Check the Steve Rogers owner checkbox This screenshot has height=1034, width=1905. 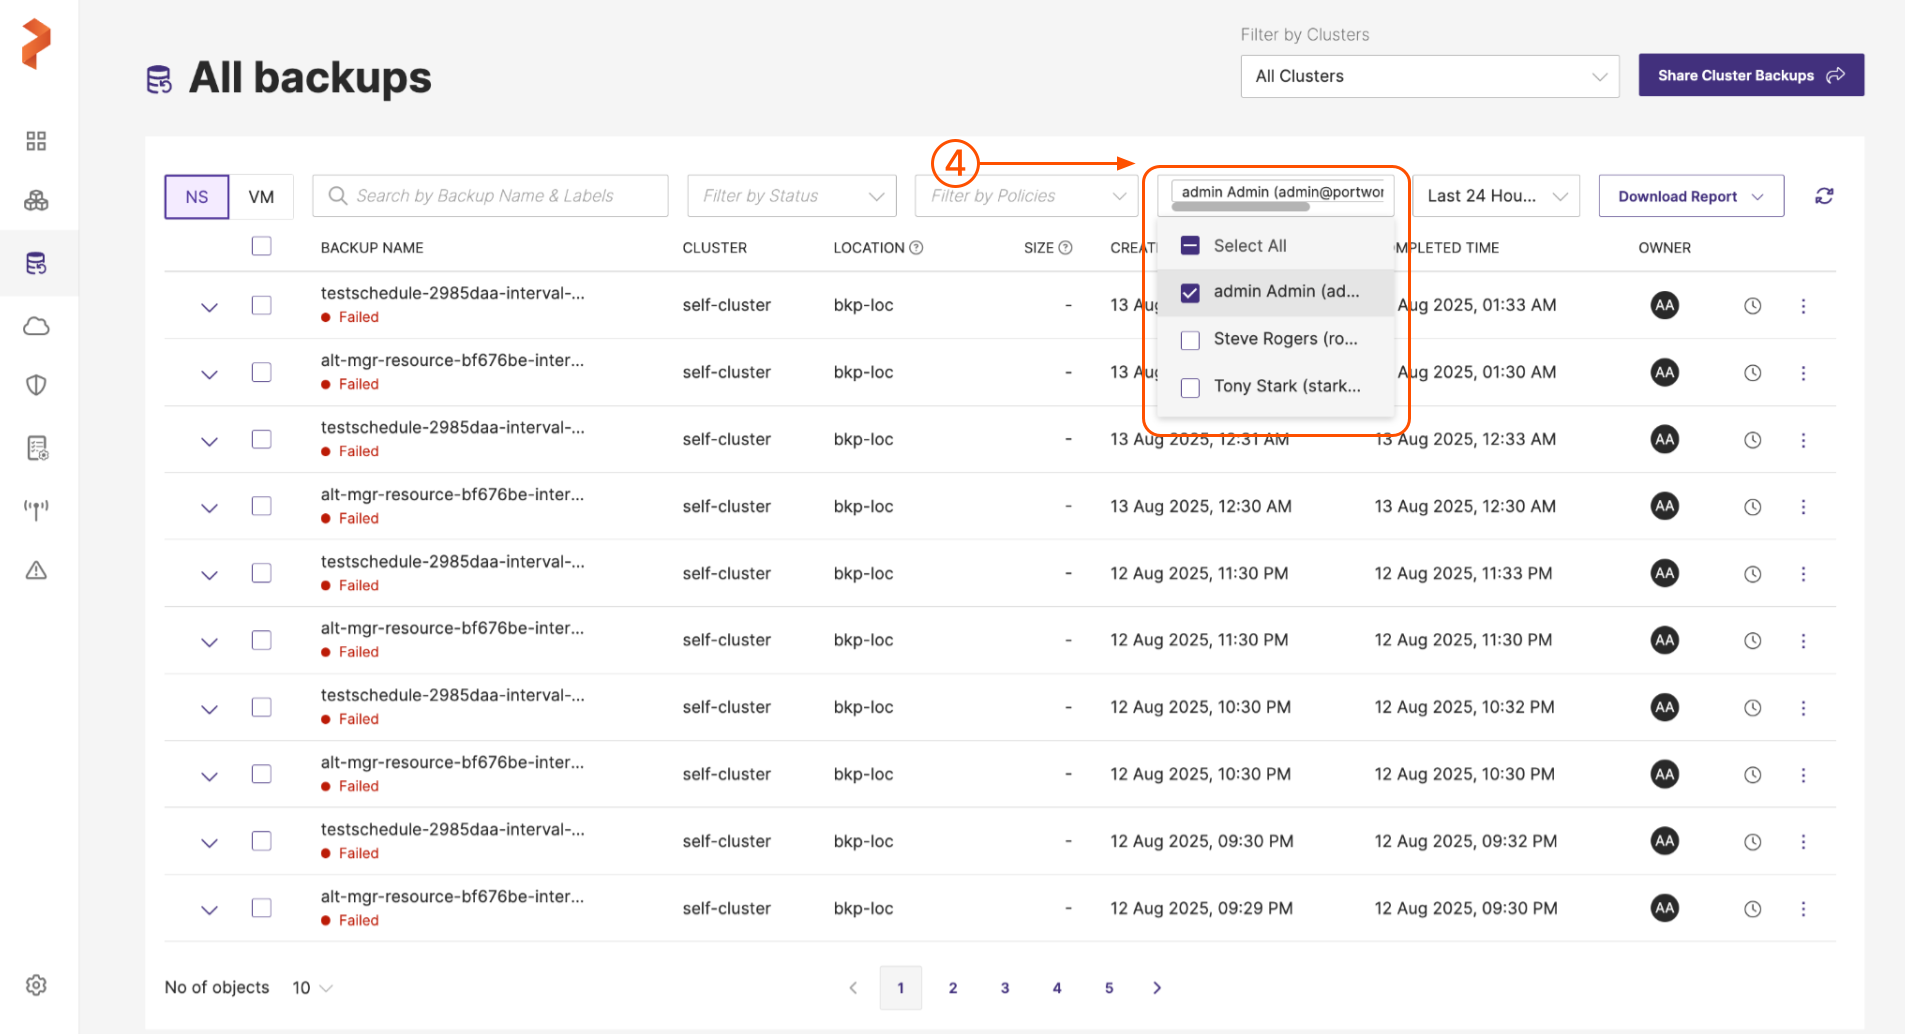click(1190, 340)
